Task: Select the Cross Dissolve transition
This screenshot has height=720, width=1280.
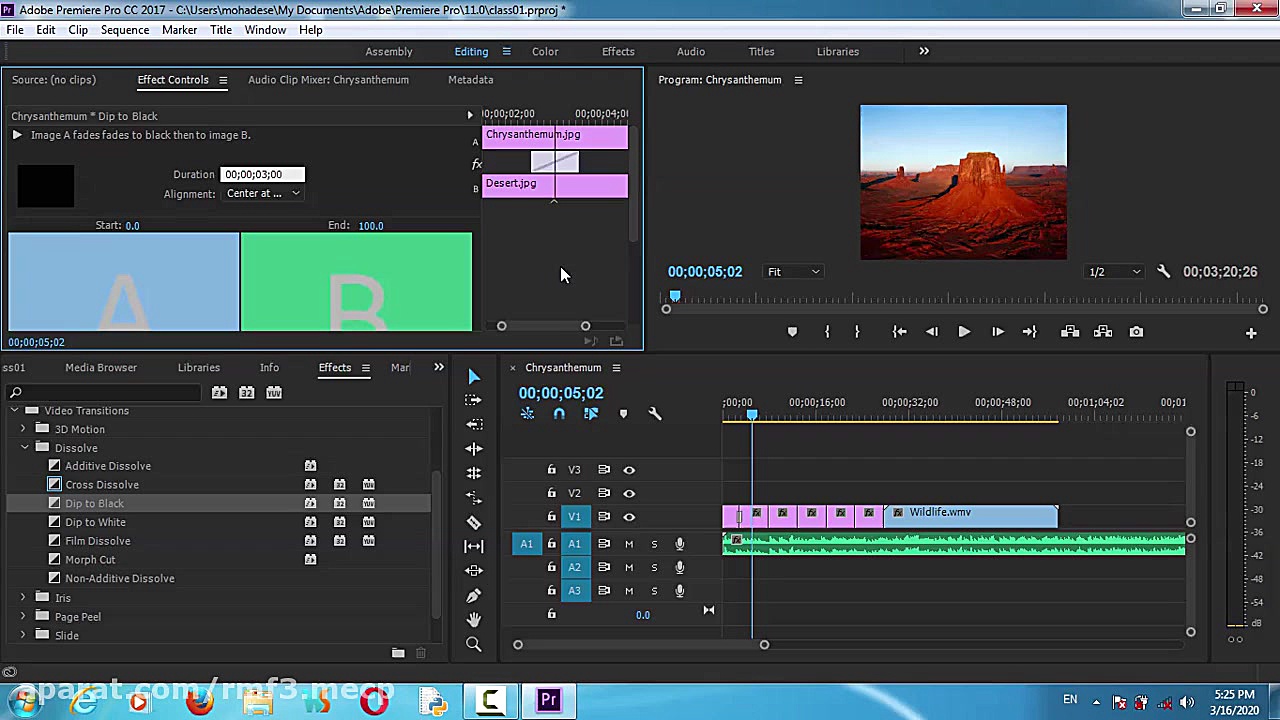Action: point(101,485)
